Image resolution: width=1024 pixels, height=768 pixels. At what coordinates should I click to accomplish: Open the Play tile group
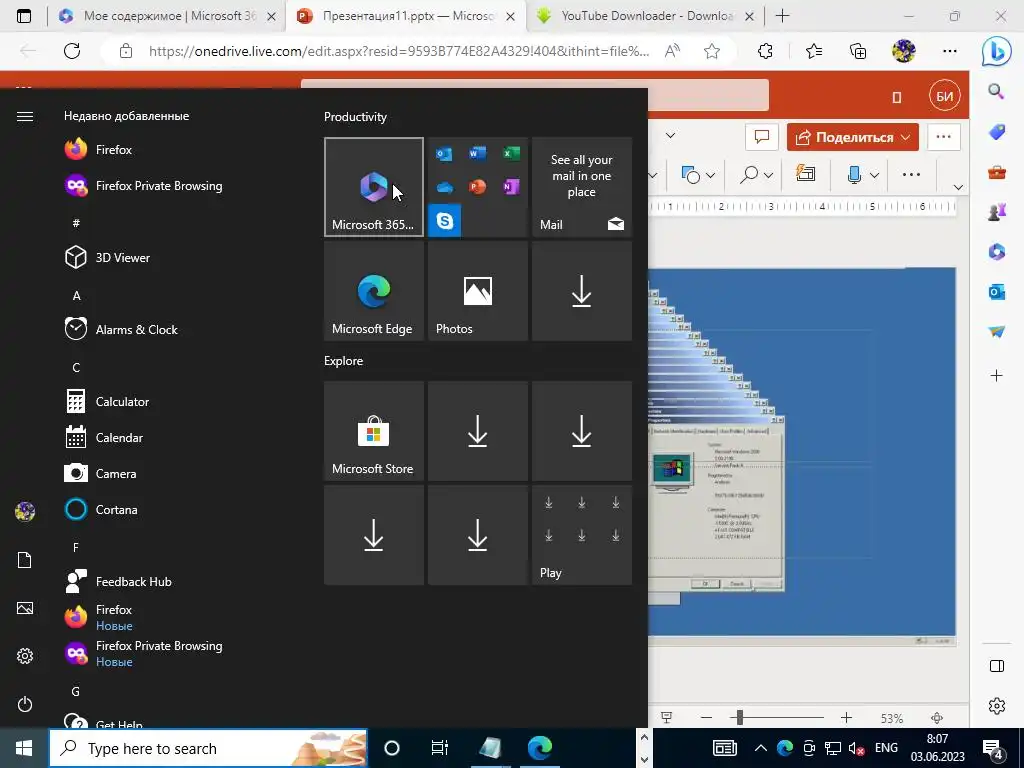(x=582, y=535)
